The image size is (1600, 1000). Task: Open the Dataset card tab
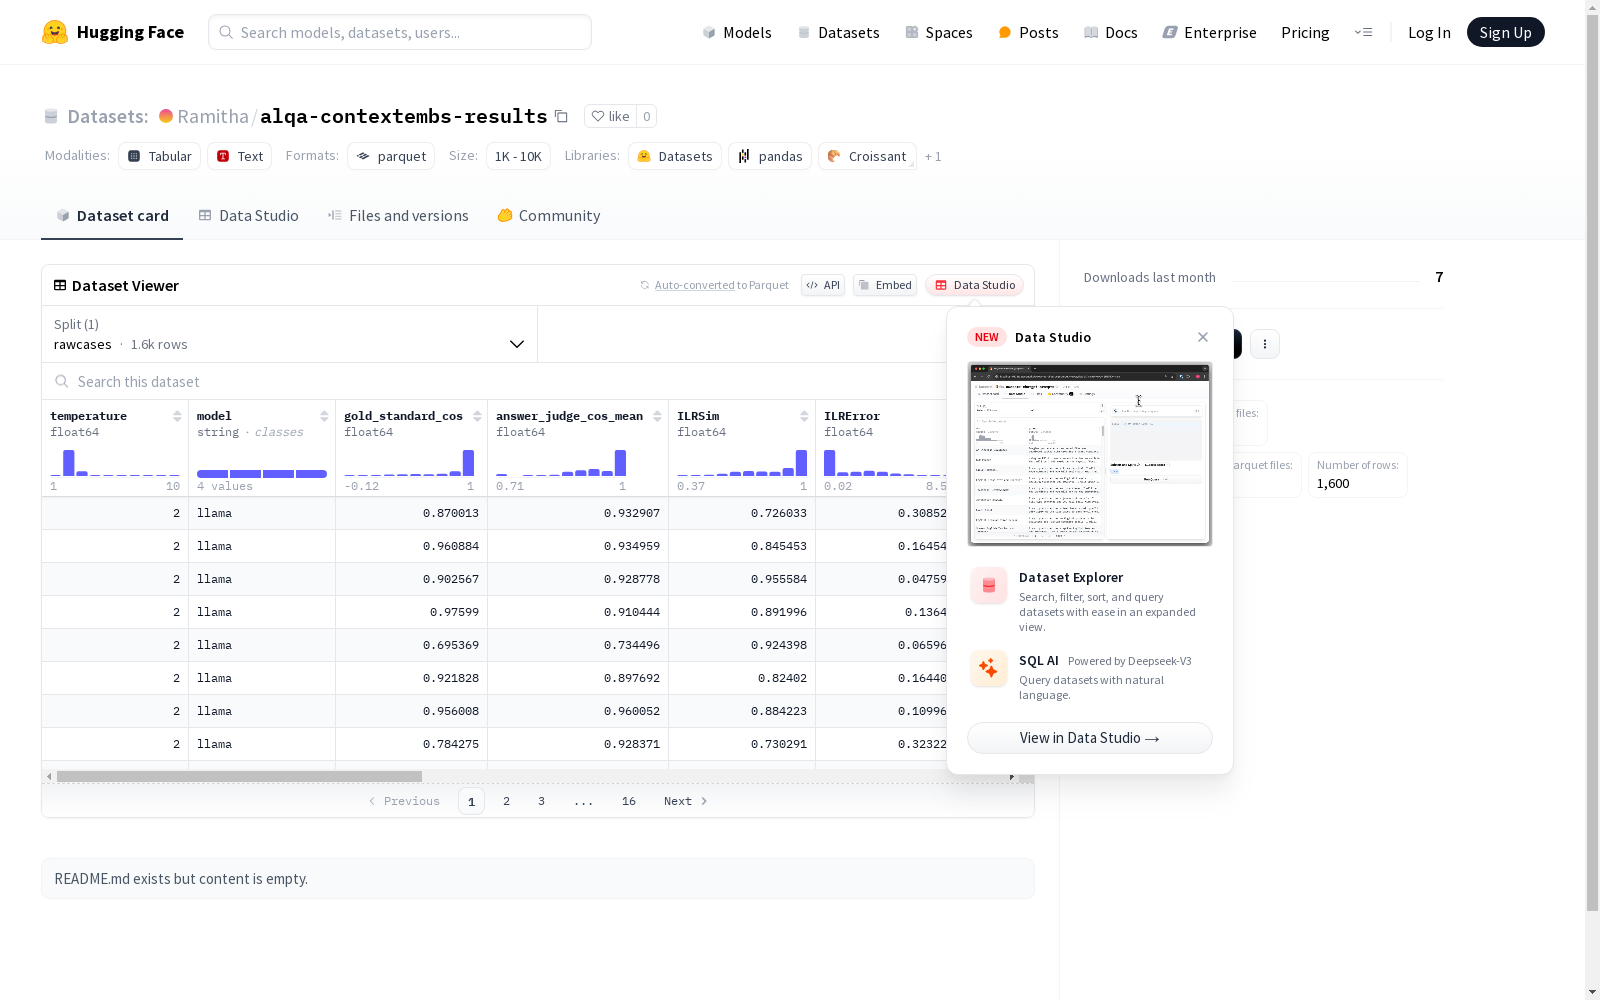pos(112,216)
